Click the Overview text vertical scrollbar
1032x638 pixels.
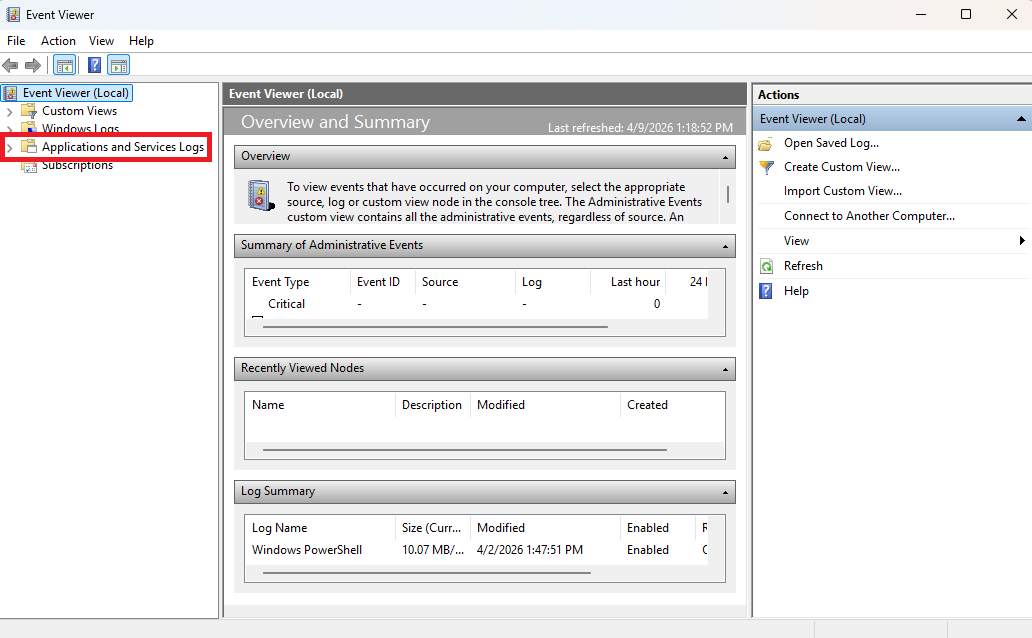click(728, 196)
